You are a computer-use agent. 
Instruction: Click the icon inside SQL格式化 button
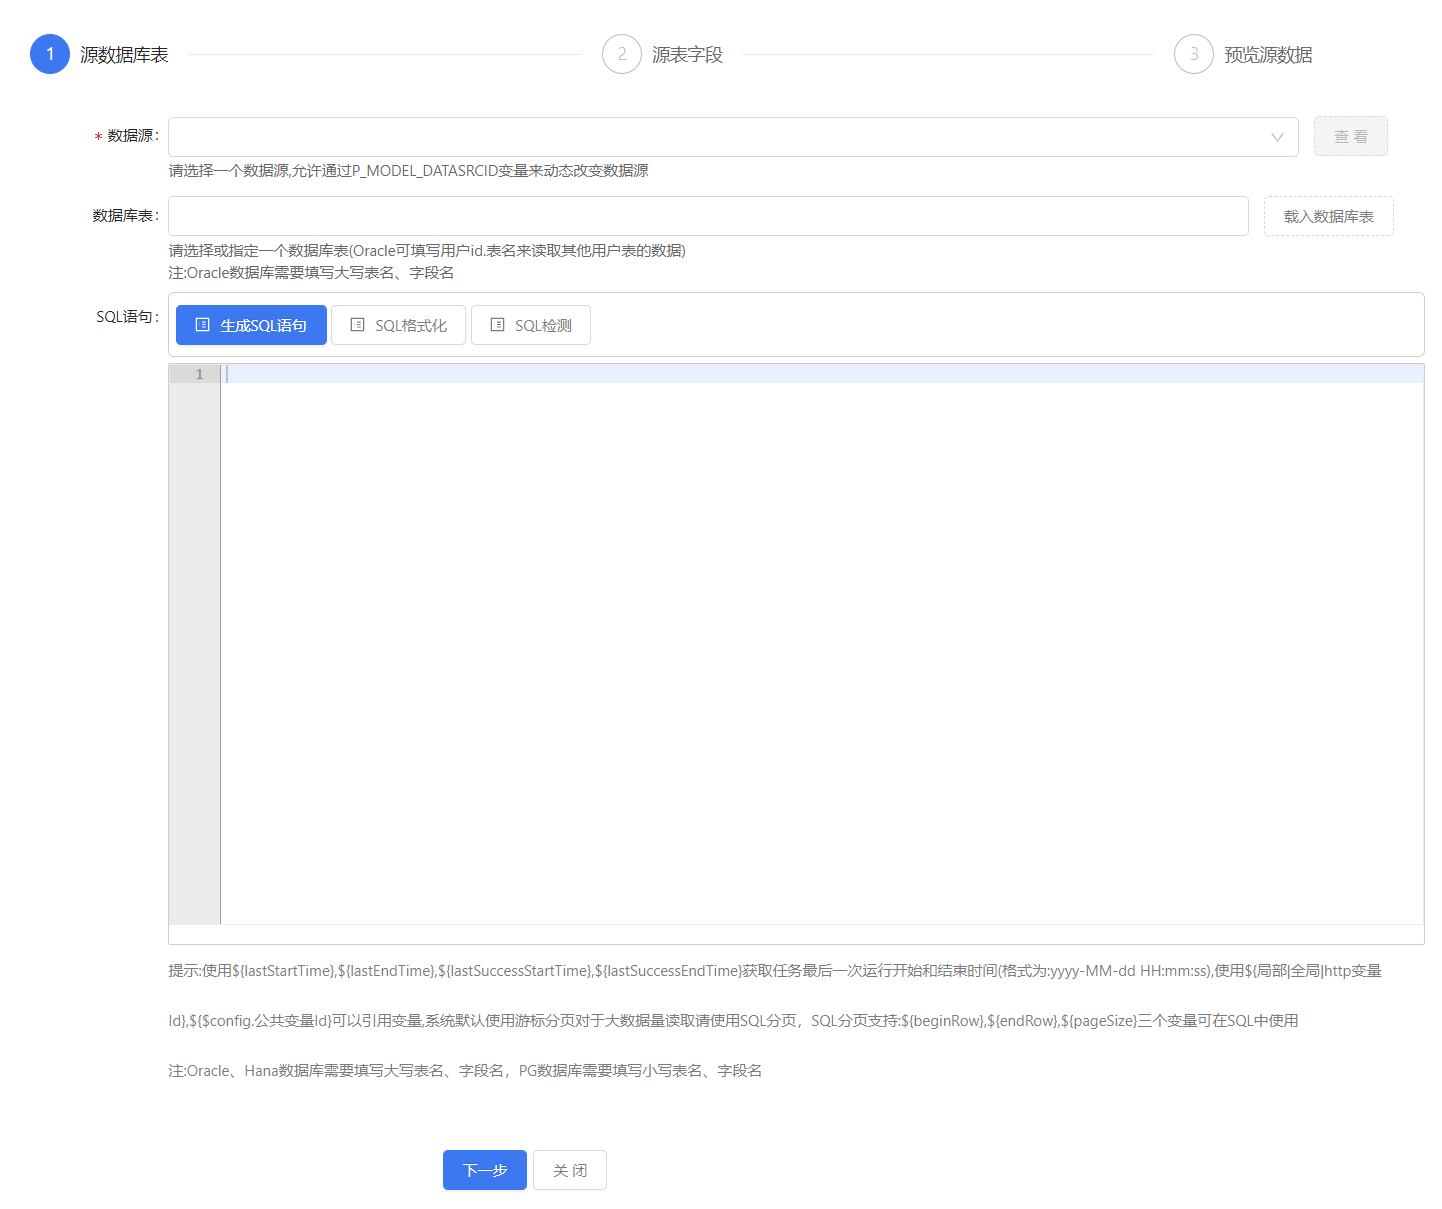pos(357,325)
